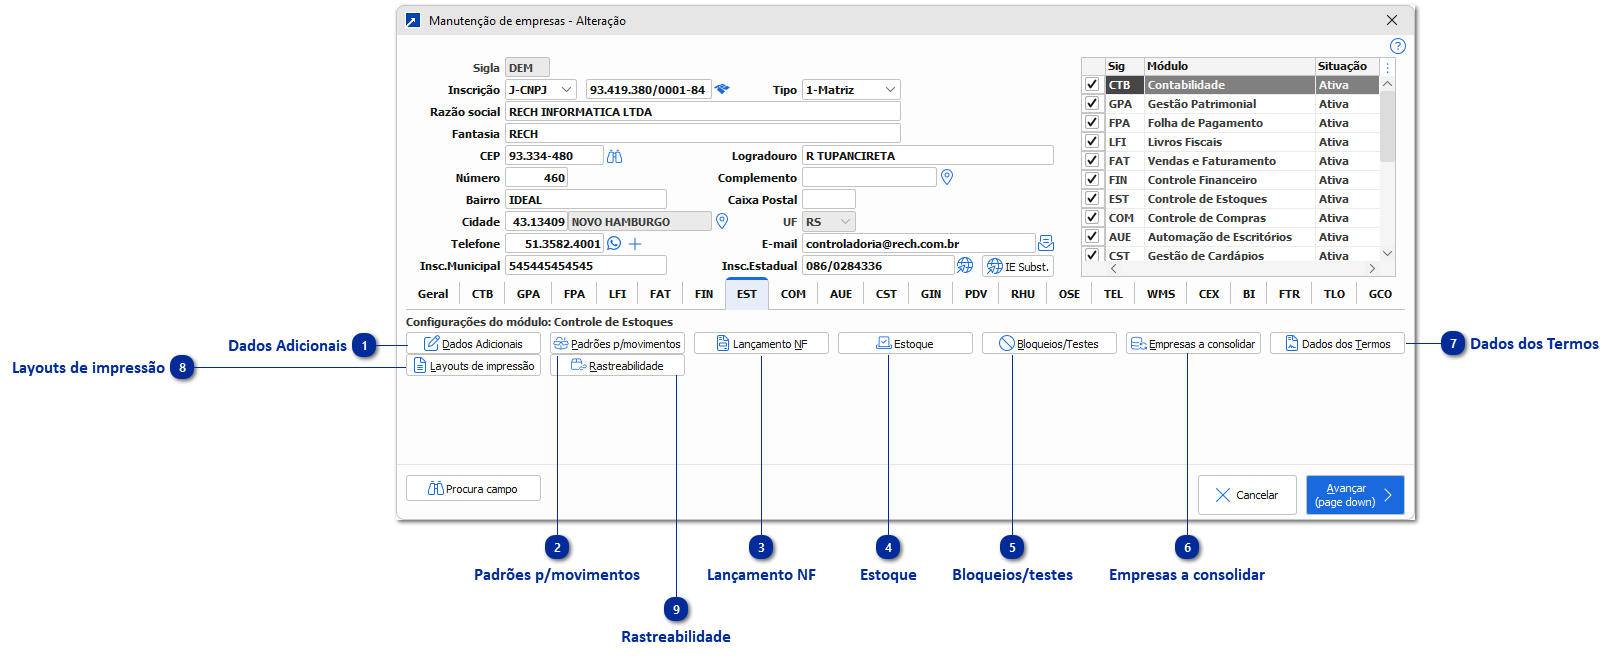Image resolution: width=1615 pixels, height=663 pixels.
Task: Click the Lançamento NF button
Action: click(x=761, y=343)
